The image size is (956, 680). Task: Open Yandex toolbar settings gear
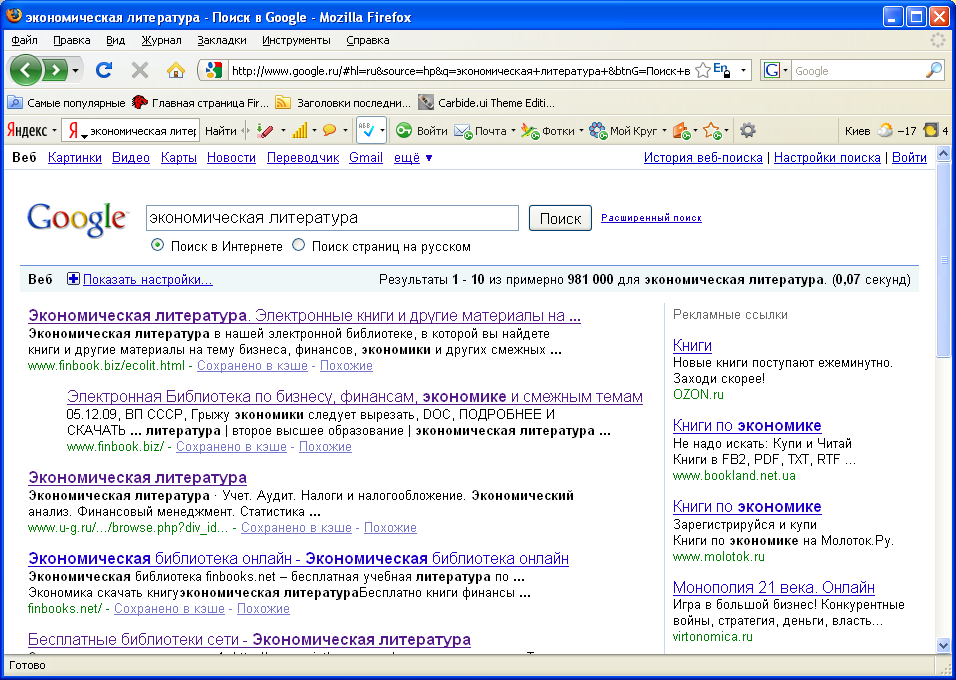pyautogui.click(x=747, y=131)
